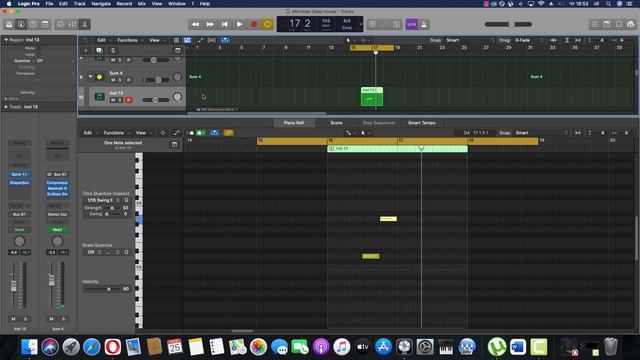Viewport: 640px width, 360px height.
Task: Mute the Inst 13 track
Action: click(113, 100)
